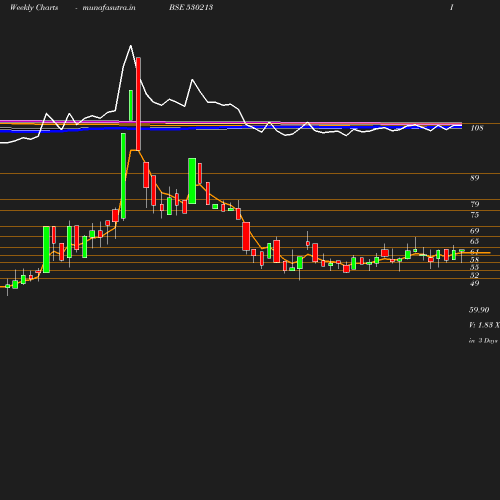Click the 89 price level label

[x=475, y=178]
